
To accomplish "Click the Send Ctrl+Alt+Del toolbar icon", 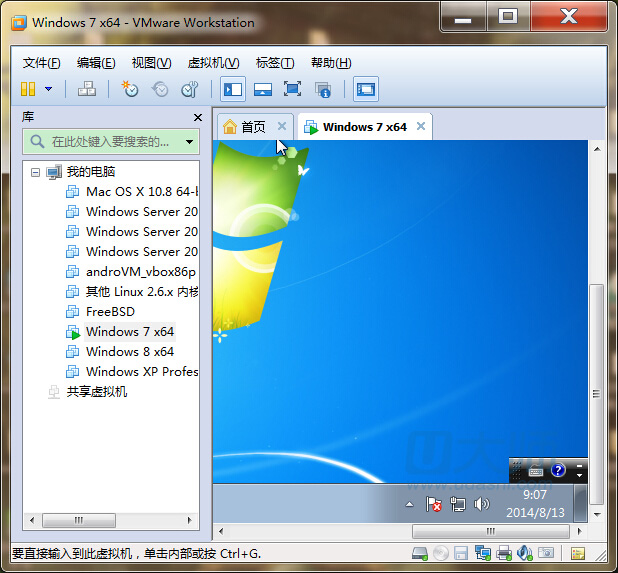I will point(87,89).
